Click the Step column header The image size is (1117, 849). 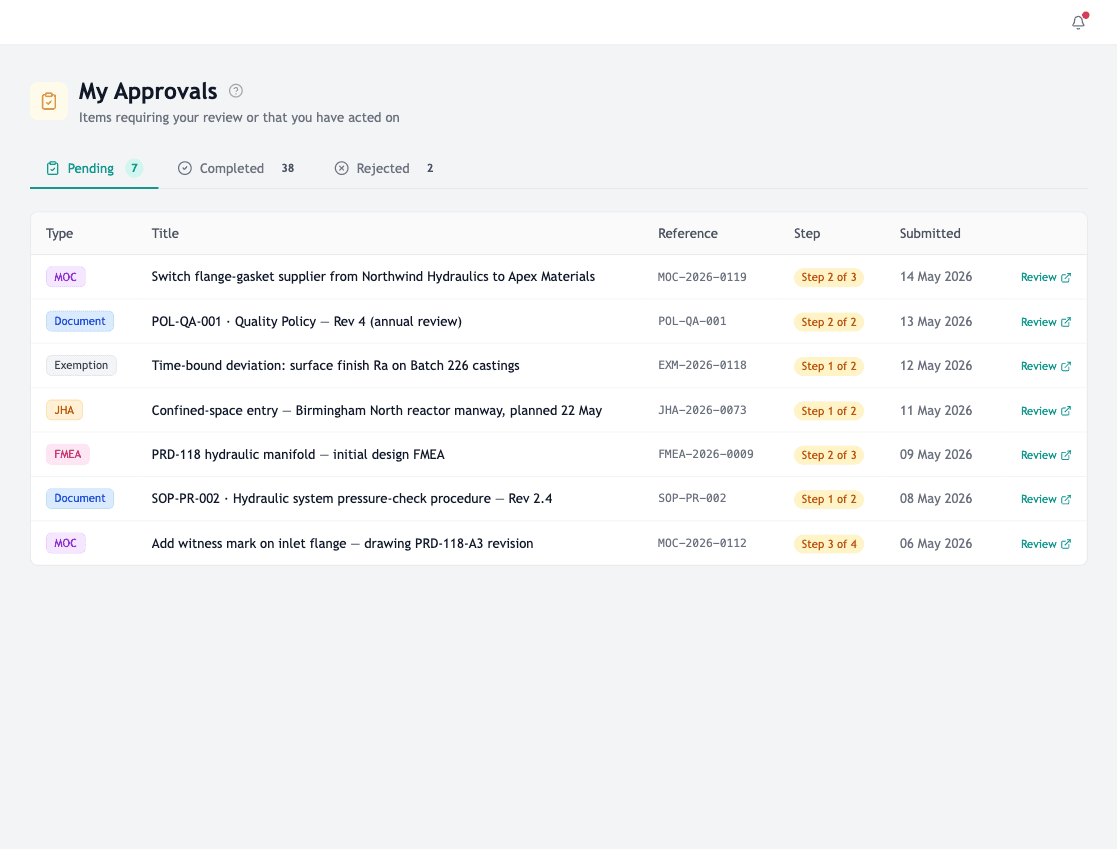[x=807, y=234]
